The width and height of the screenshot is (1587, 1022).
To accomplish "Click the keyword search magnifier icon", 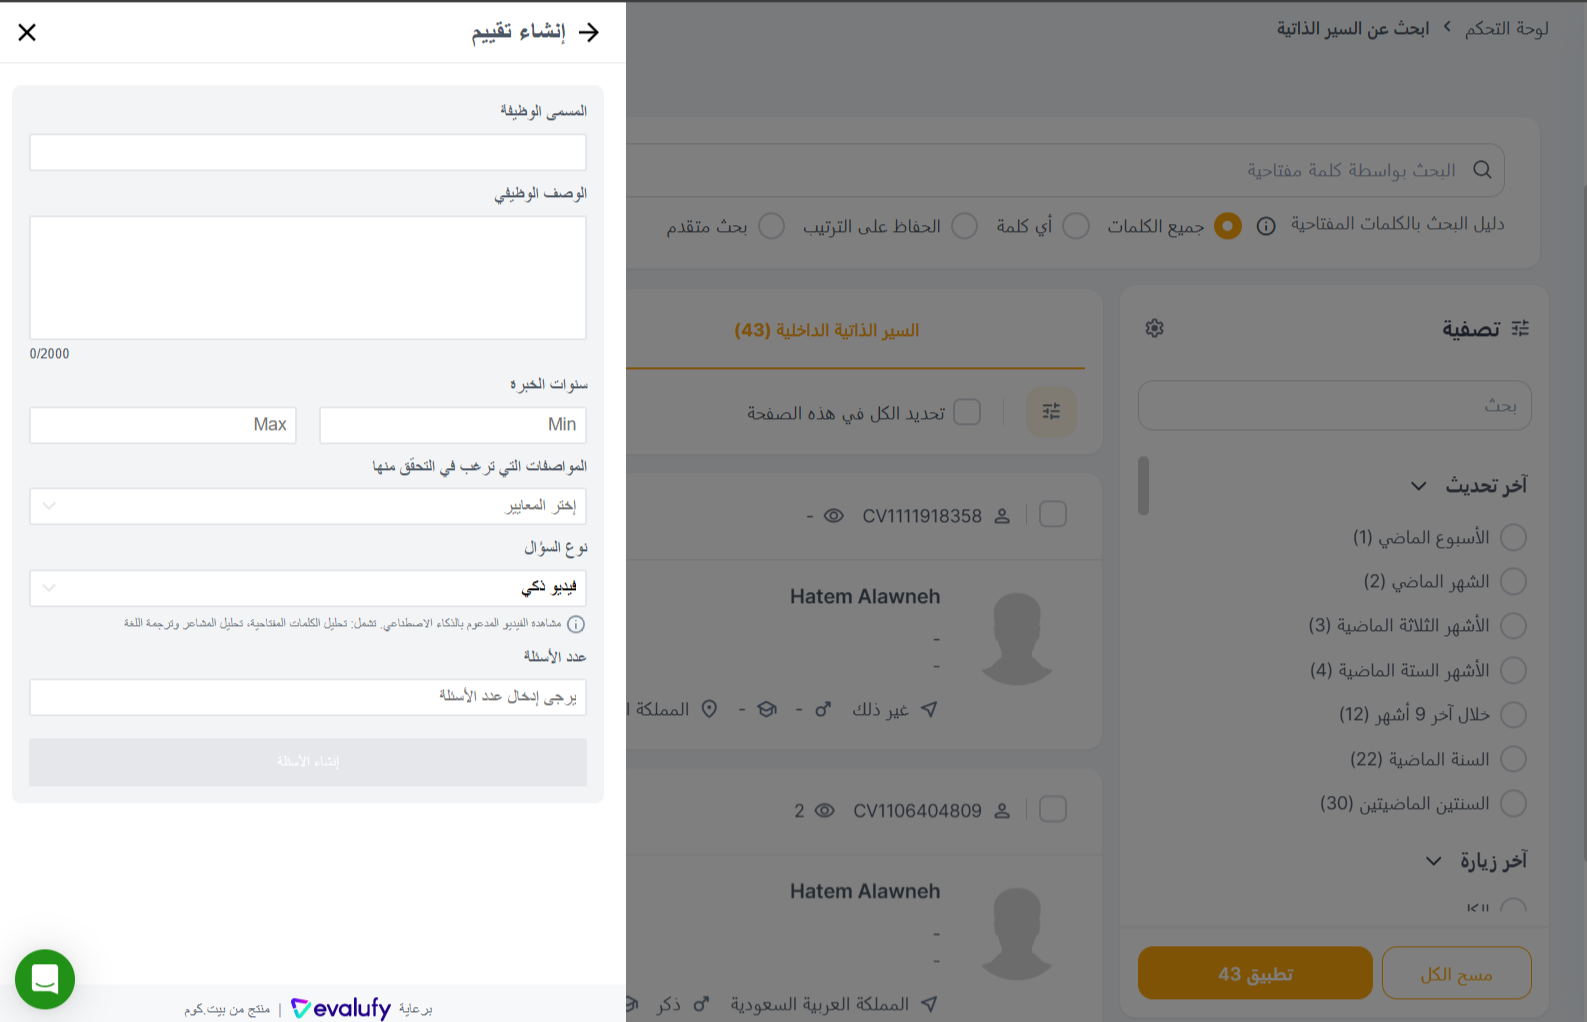I will [1482, 170].
